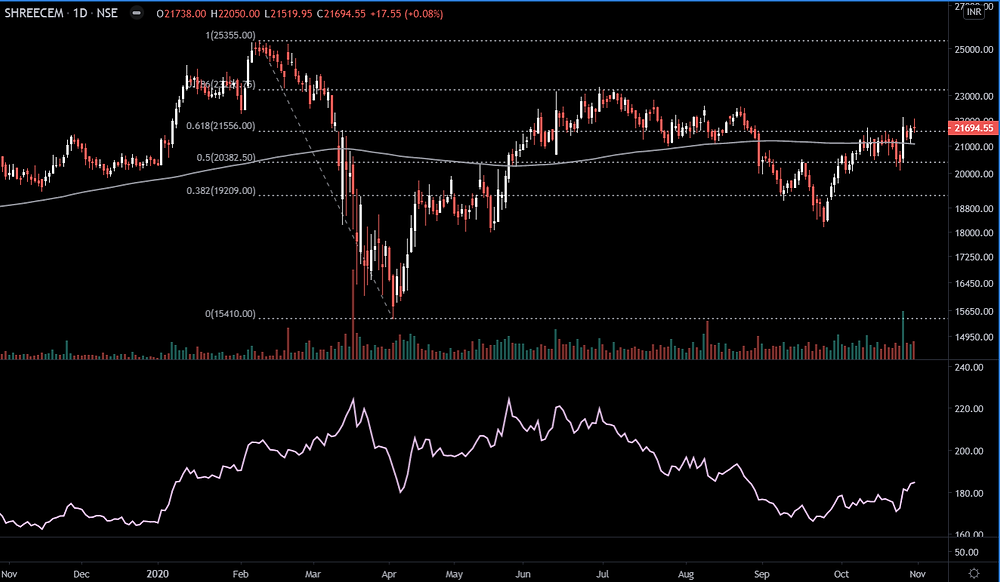Select the Fibonacci label 0.382(19209.00)
Image resolution: width=1000 pixels, height=582 pixels.
(x=221, y=191)
